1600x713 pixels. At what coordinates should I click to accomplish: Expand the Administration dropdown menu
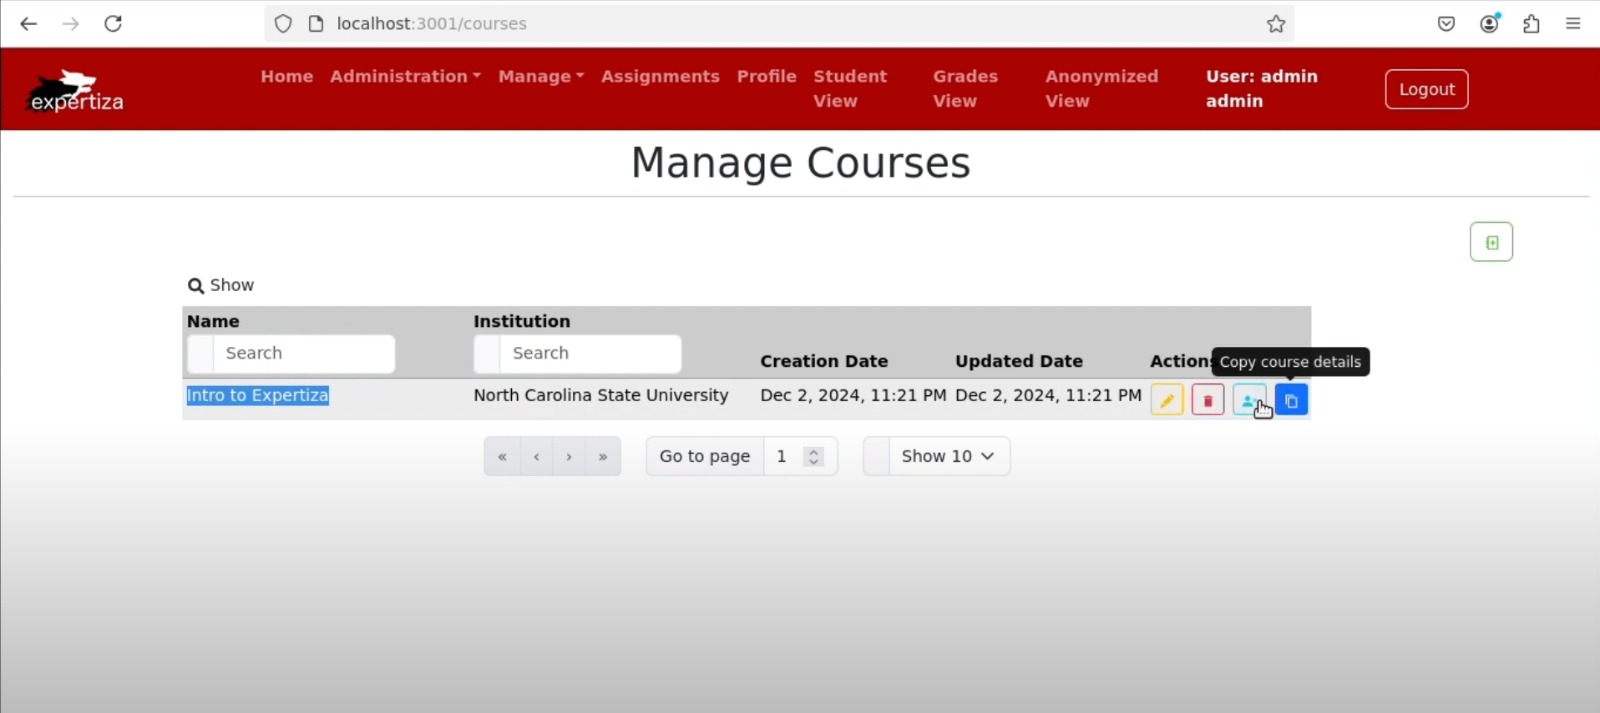point(405,77)
